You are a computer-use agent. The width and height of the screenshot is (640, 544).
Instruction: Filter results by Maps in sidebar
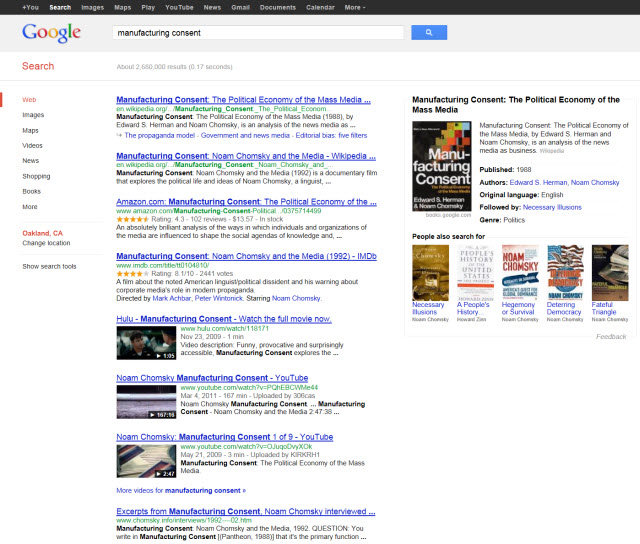coord(30,131)
